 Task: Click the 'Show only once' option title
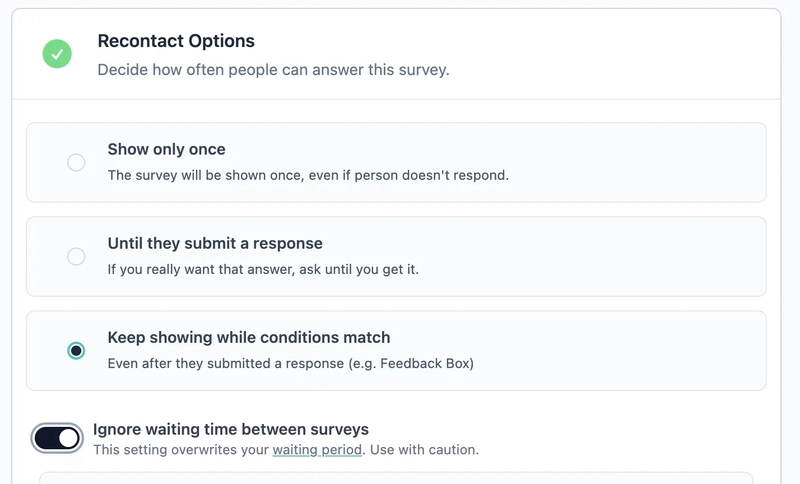tap(166, 149)
